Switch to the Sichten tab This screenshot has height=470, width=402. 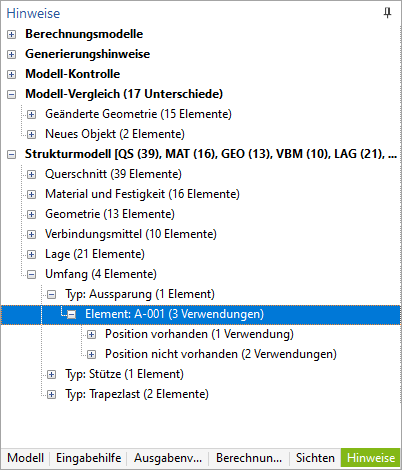[x=315, y=458]
